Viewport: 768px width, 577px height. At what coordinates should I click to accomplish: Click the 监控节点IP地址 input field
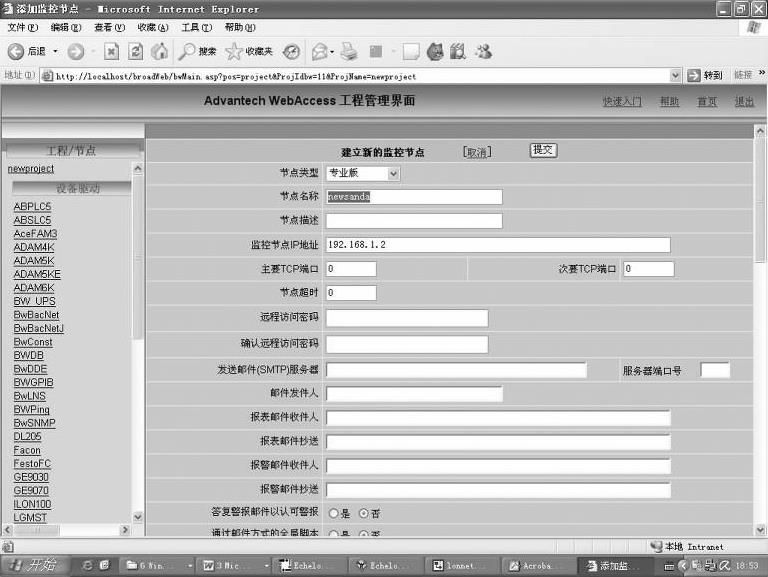point(497,245)
